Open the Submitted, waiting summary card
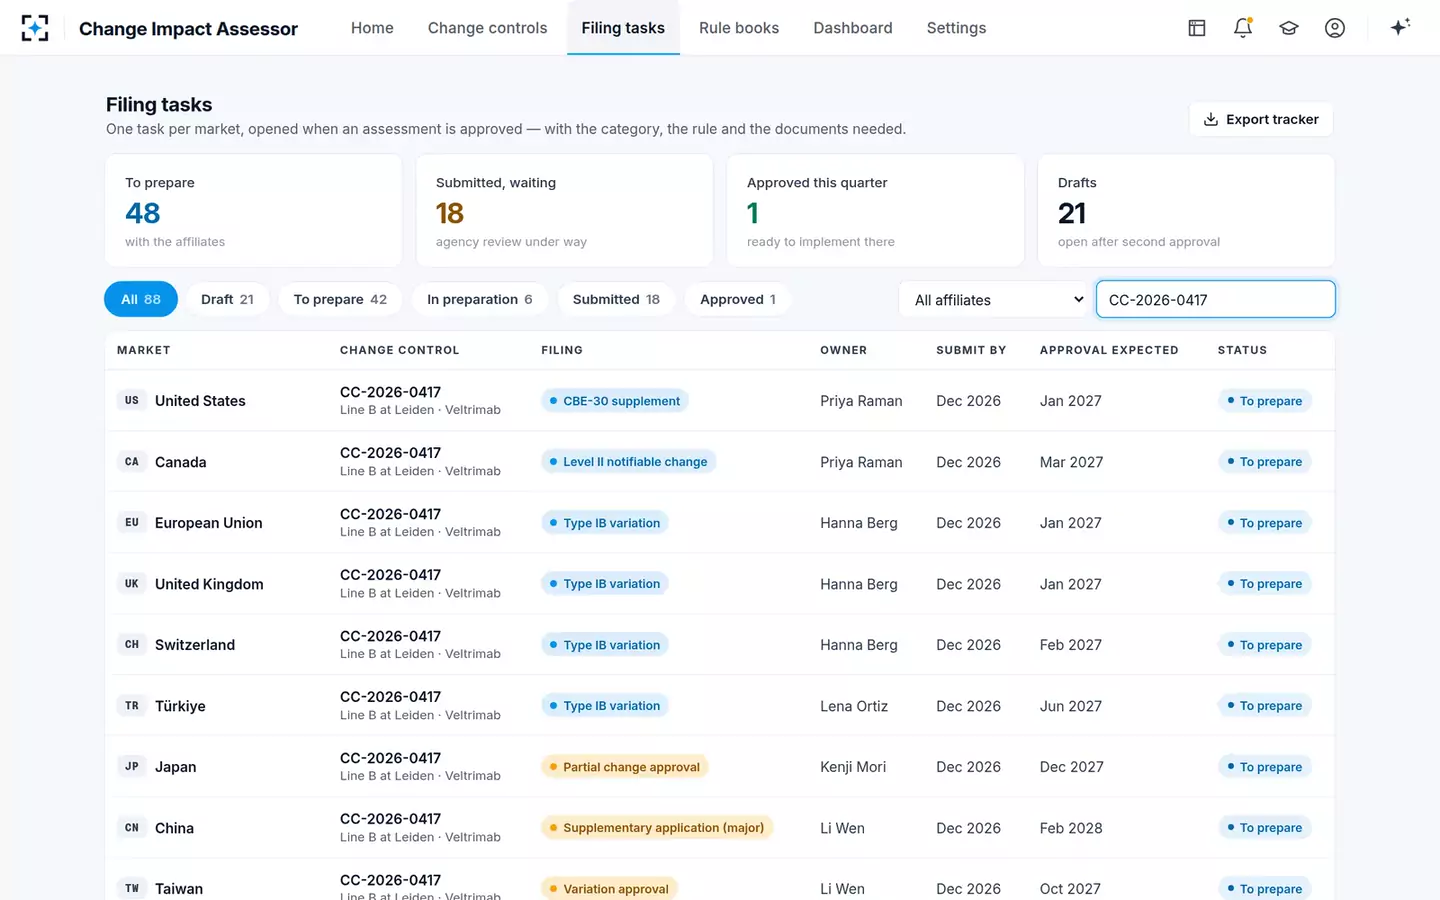1440x900 pixels. coord(565,210)
